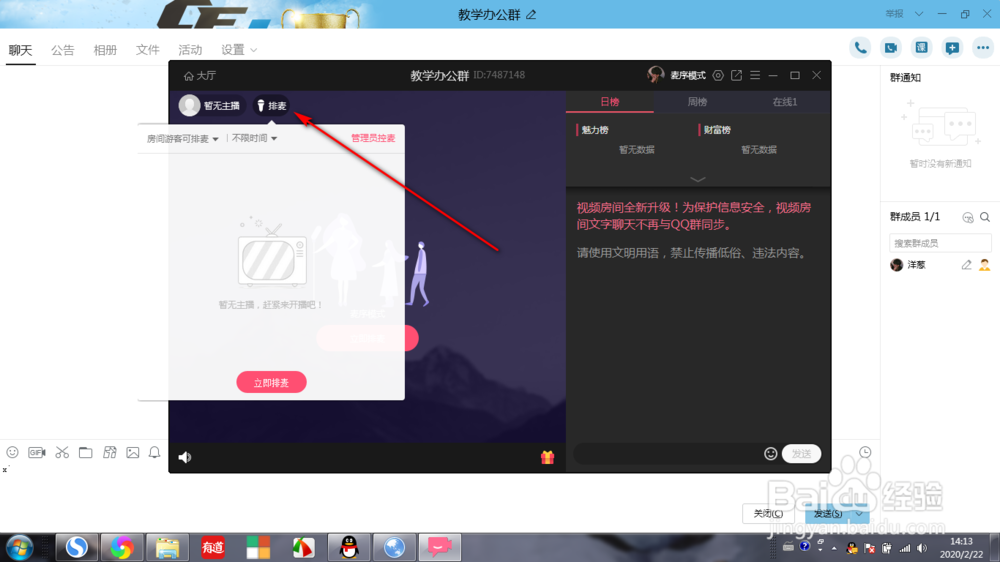Open Sogou browser in taskbar
The height and width of the screenshot is (562, 1000).
(x=77, y=547)
